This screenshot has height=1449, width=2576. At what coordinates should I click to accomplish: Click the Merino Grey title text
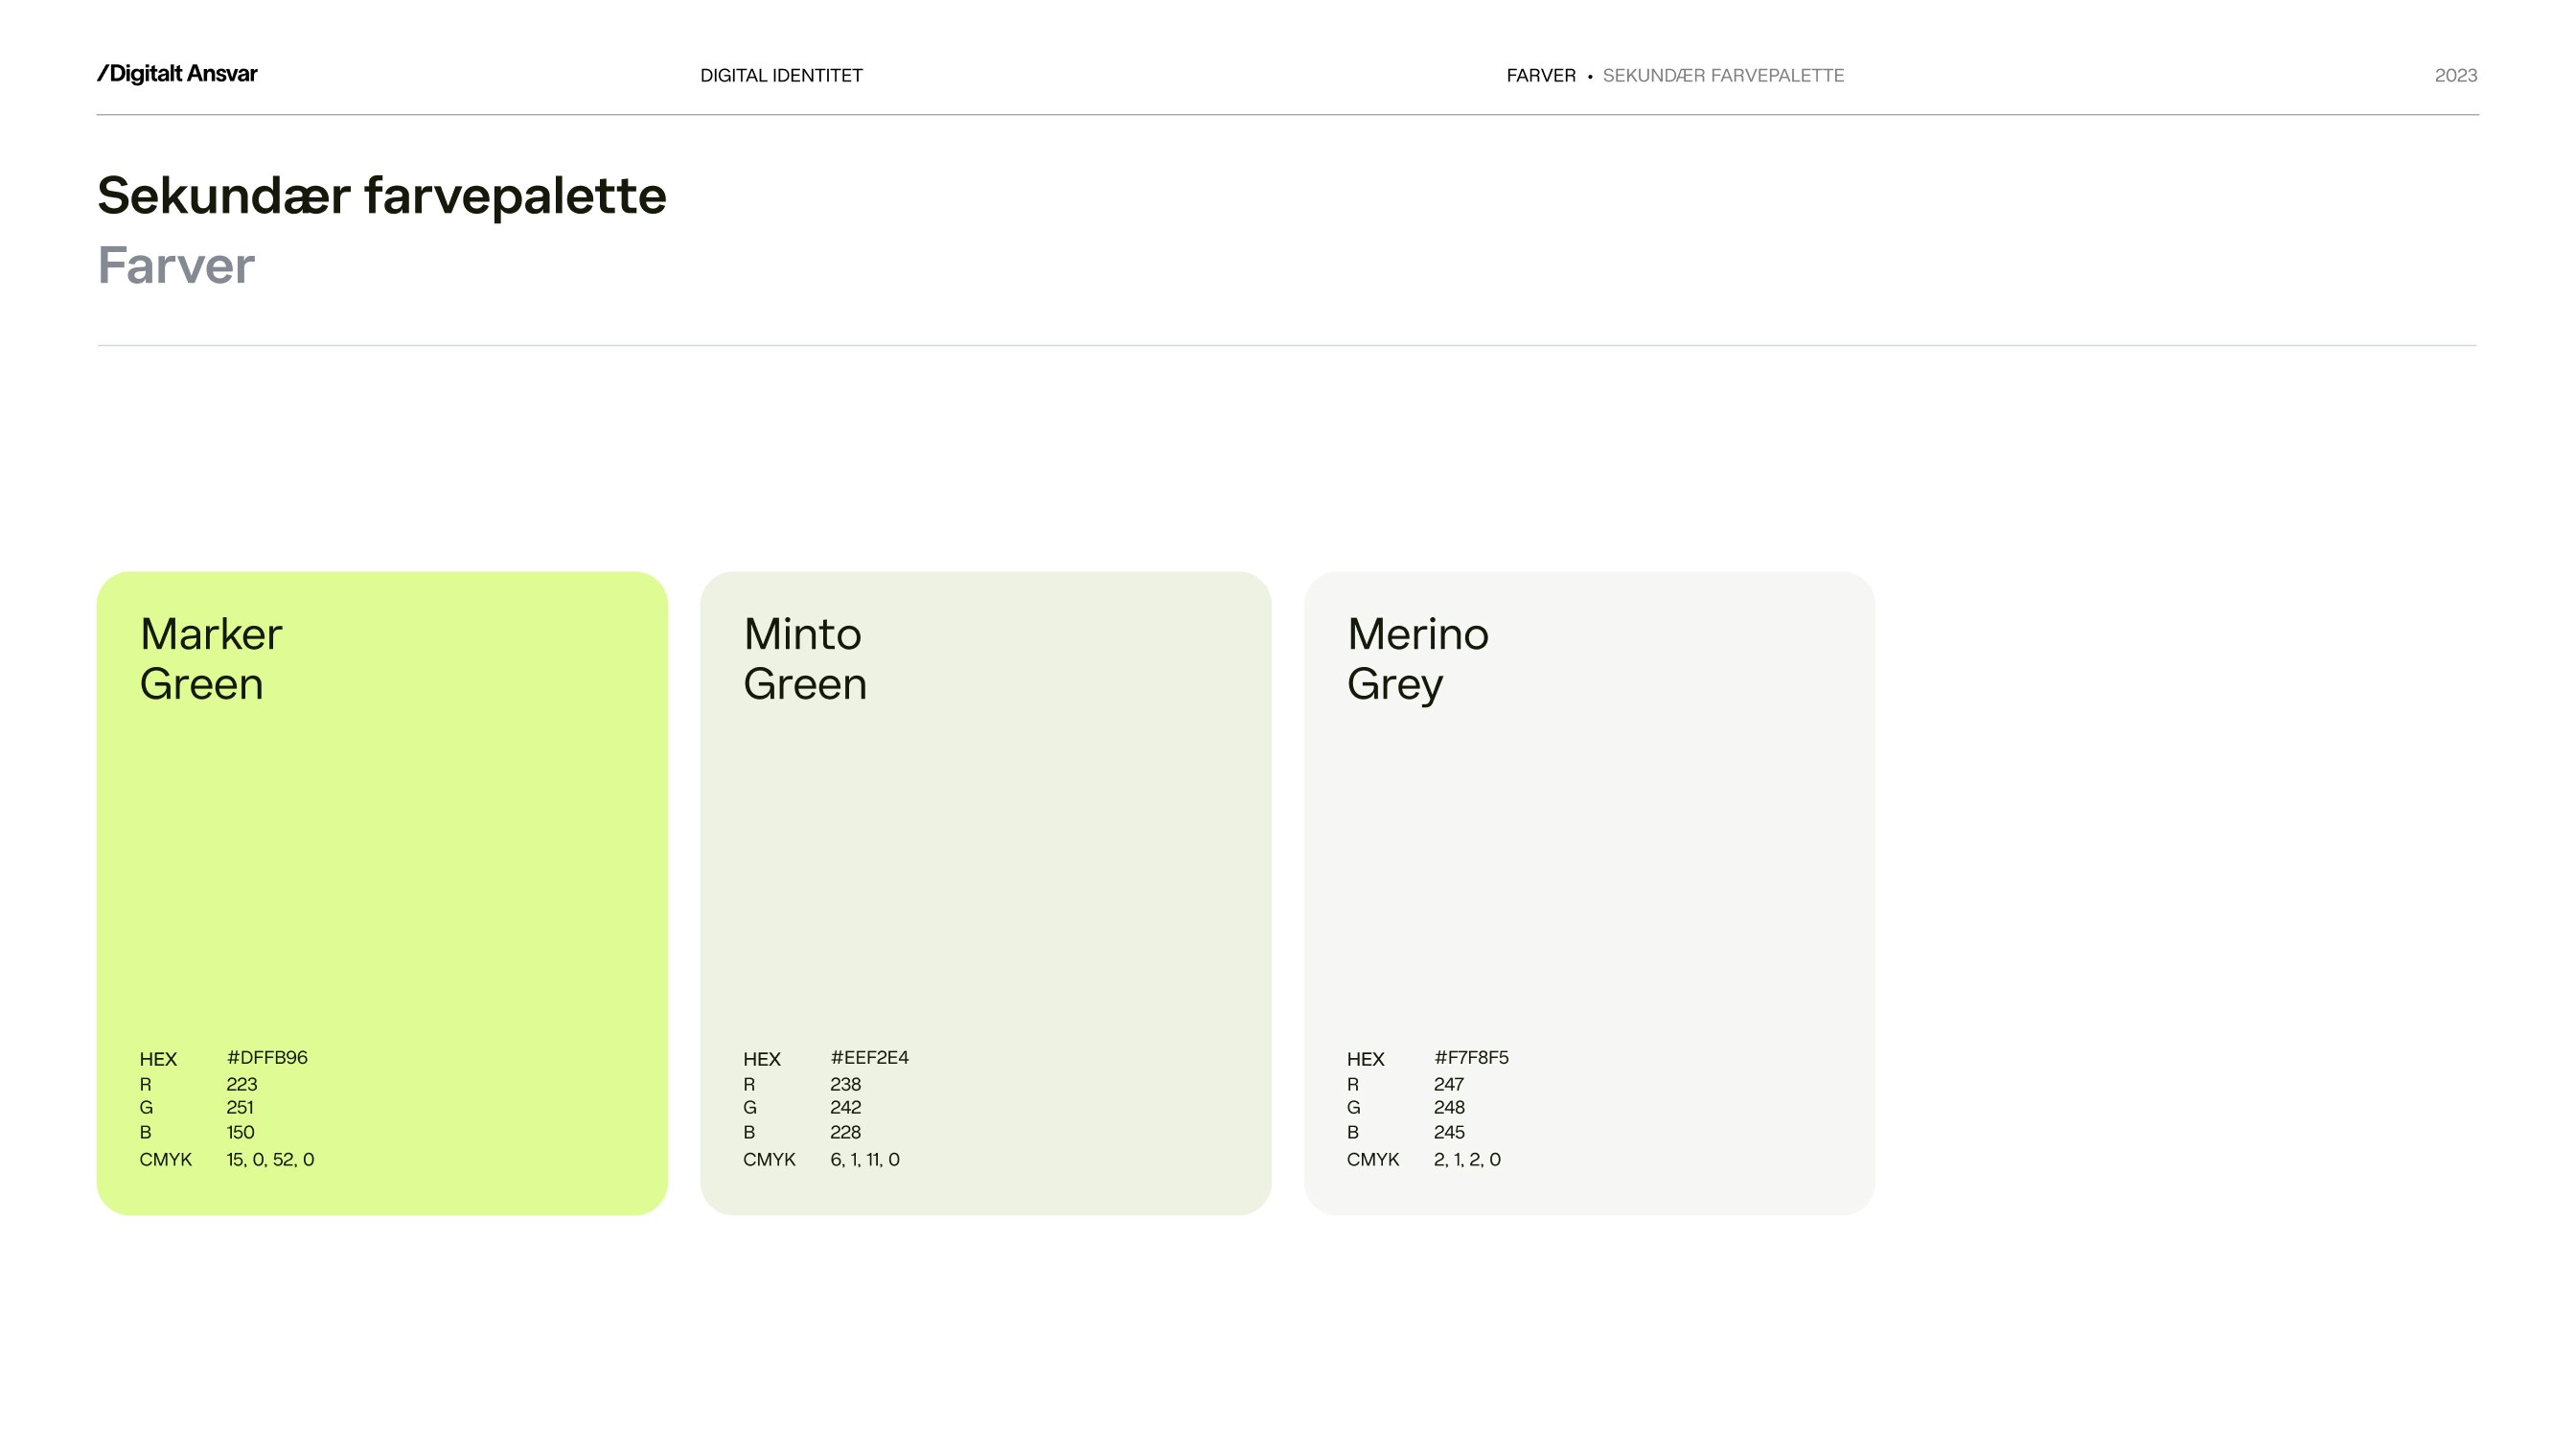point(1418,659)
